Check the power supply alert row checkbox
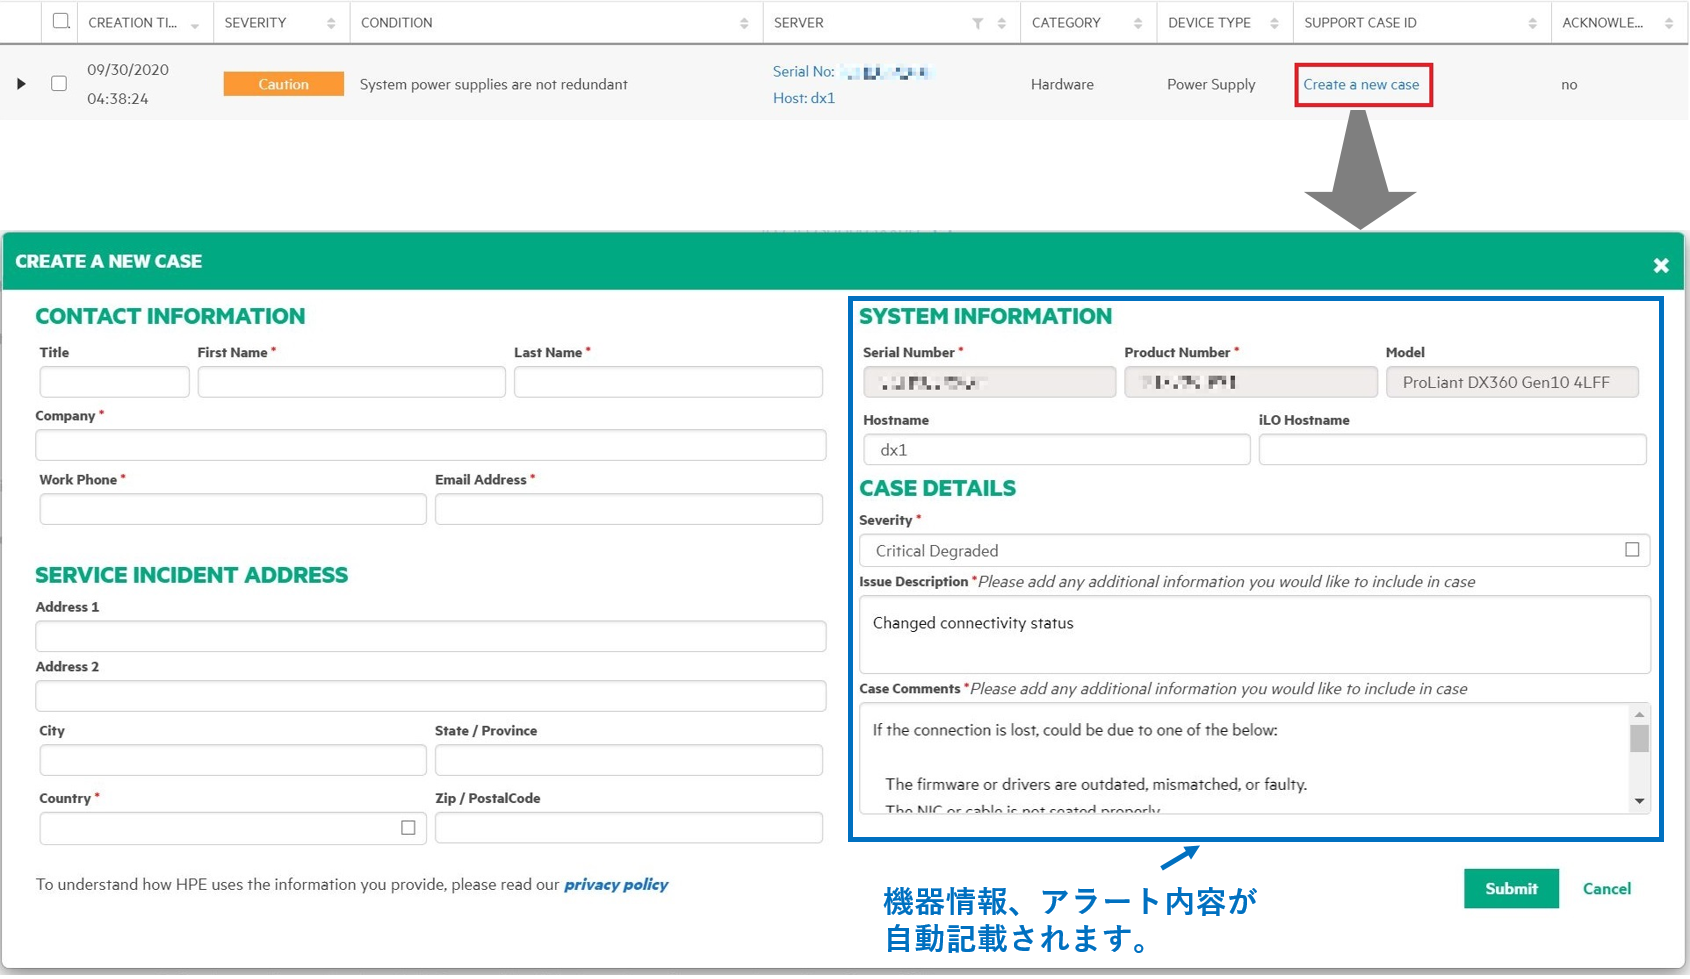This screenshot has height=979, width=1690. pos(59,84)
